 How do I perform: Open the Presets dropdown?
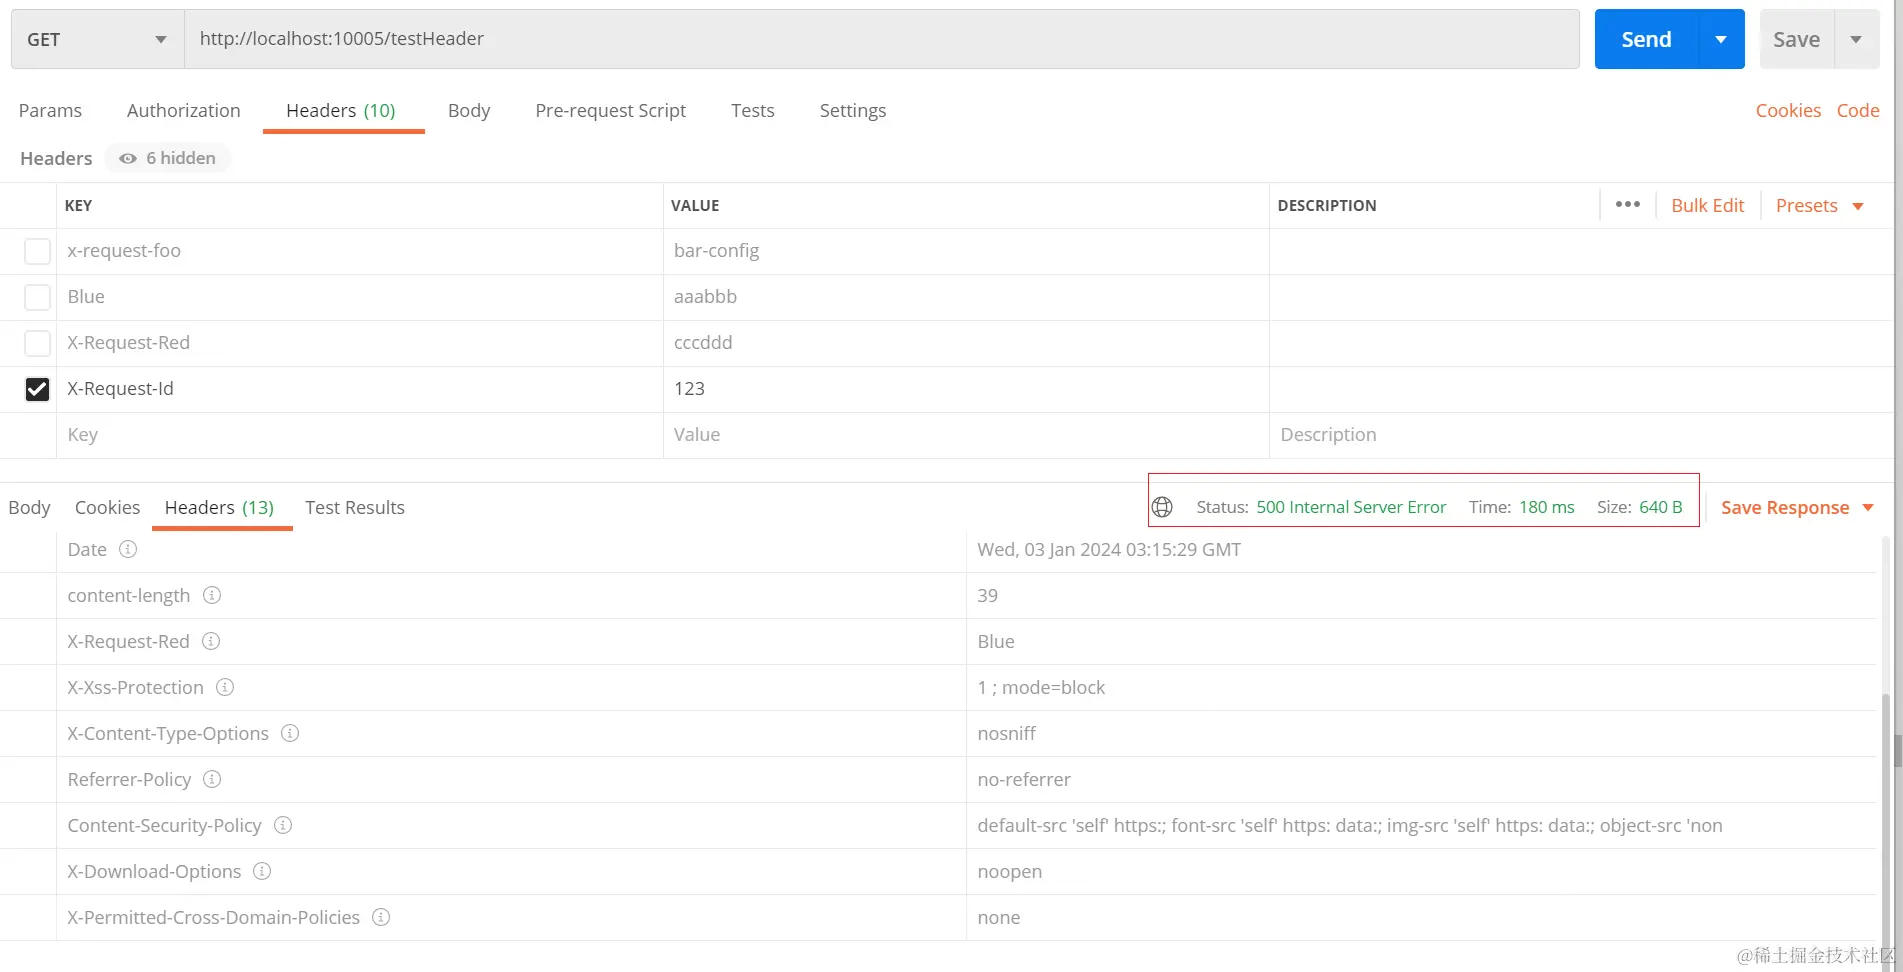[x=1819, y=205]
